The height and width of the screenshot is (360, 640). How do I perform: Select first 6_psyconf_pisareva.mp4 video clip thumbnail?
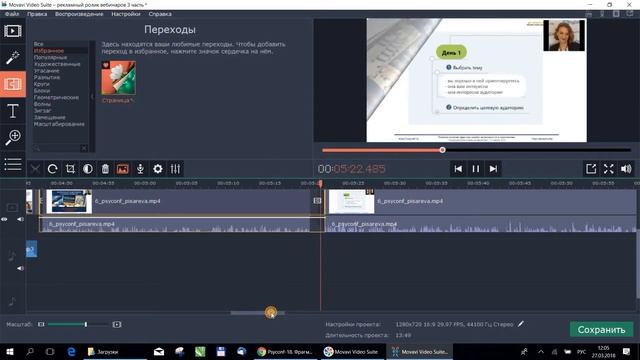69,201
